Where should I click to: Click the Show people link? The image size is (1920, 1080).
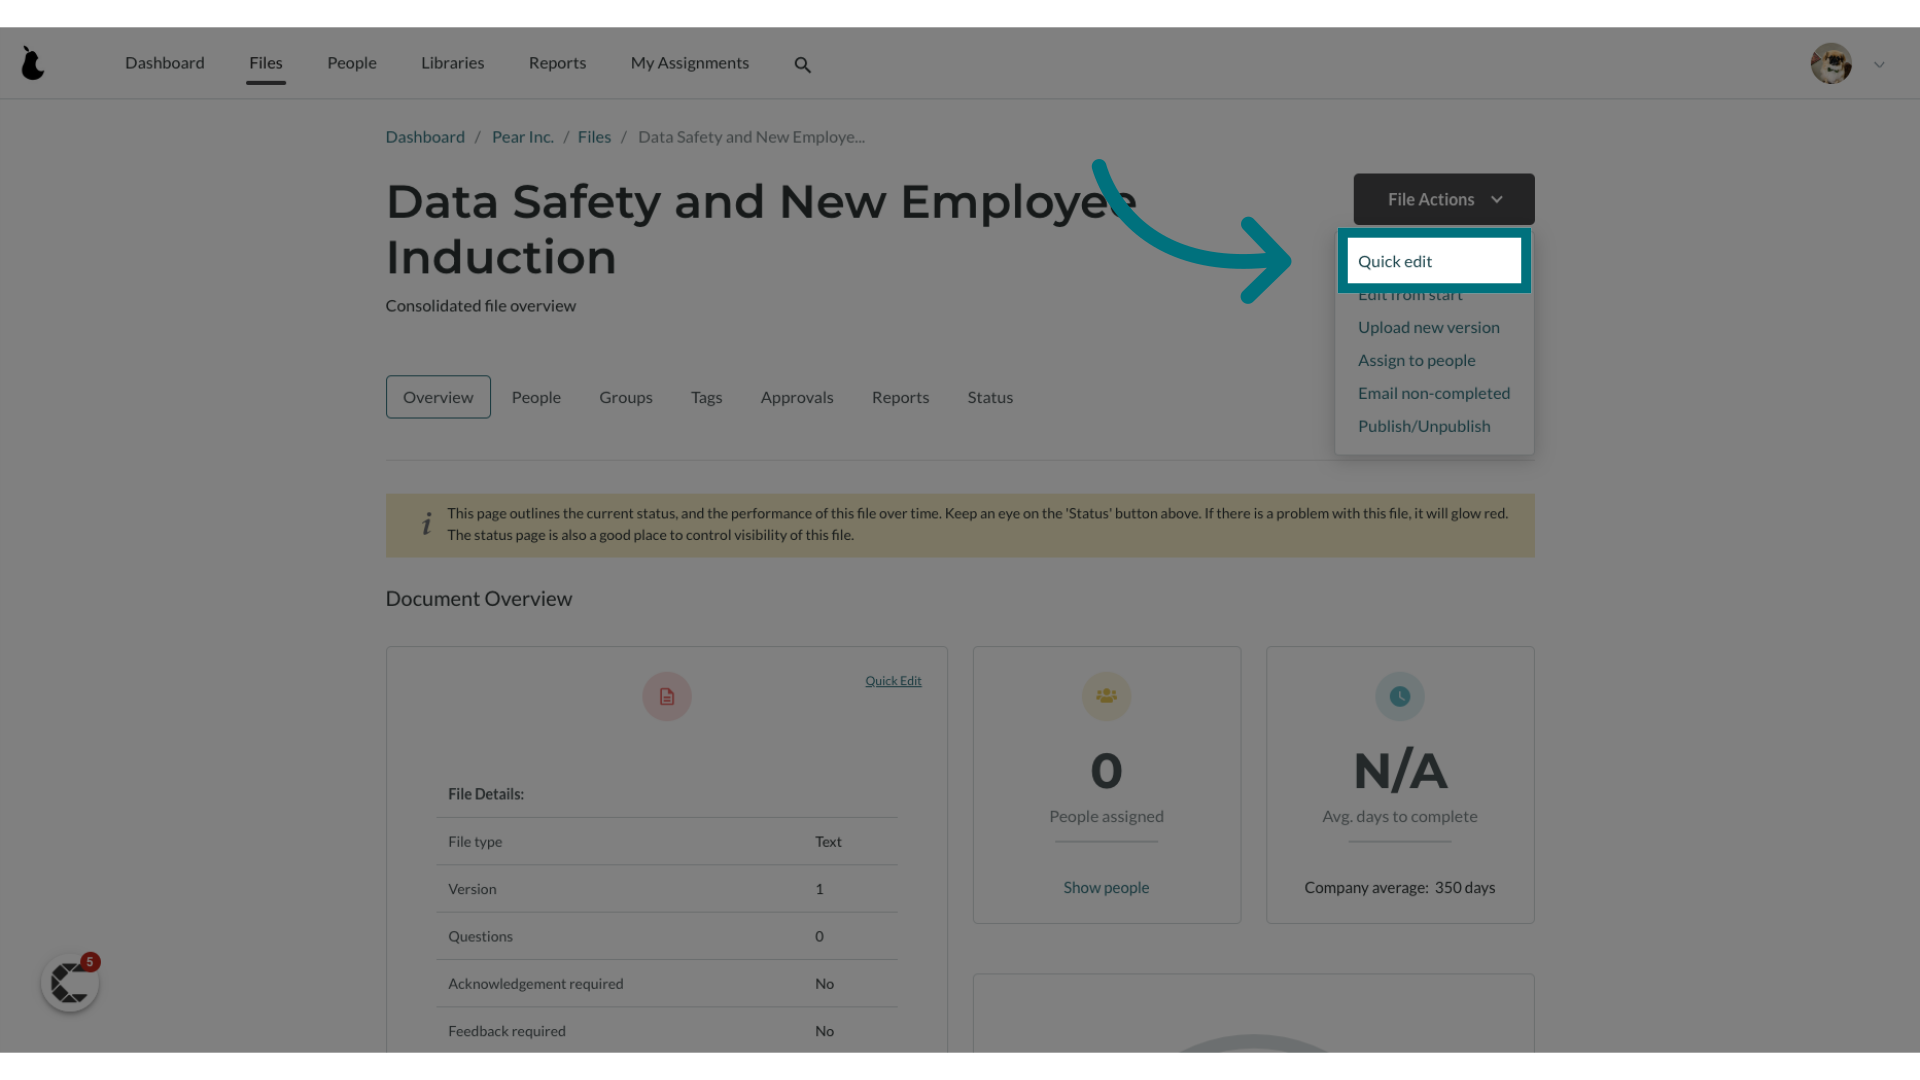coord(1106,888)
